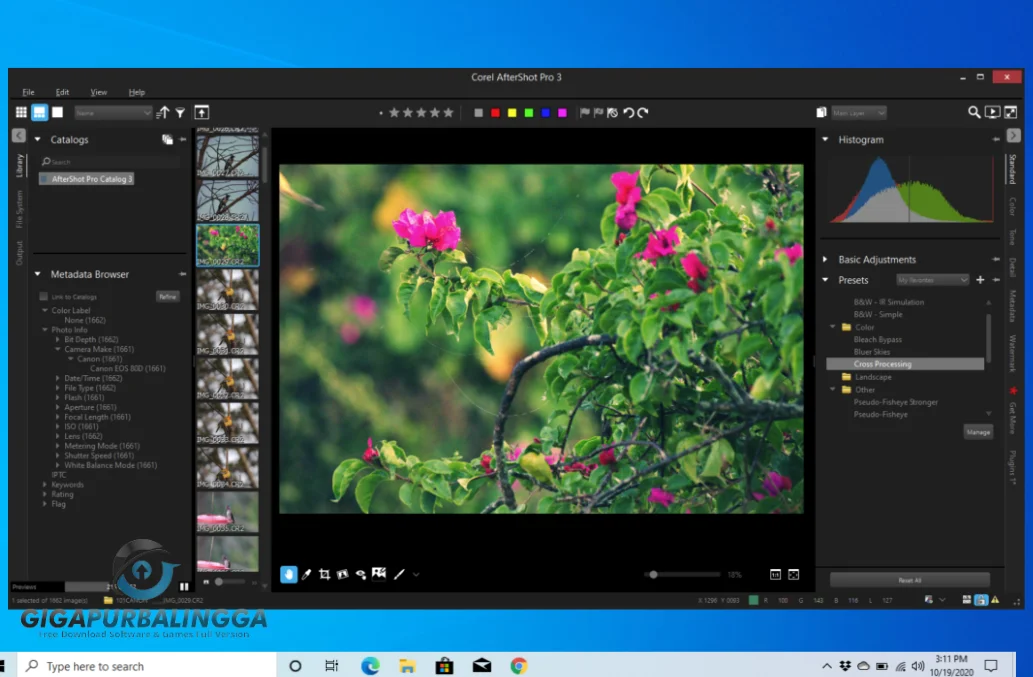
Task: Apply the Bleach Bypass preset
Action: coord(878,340)
